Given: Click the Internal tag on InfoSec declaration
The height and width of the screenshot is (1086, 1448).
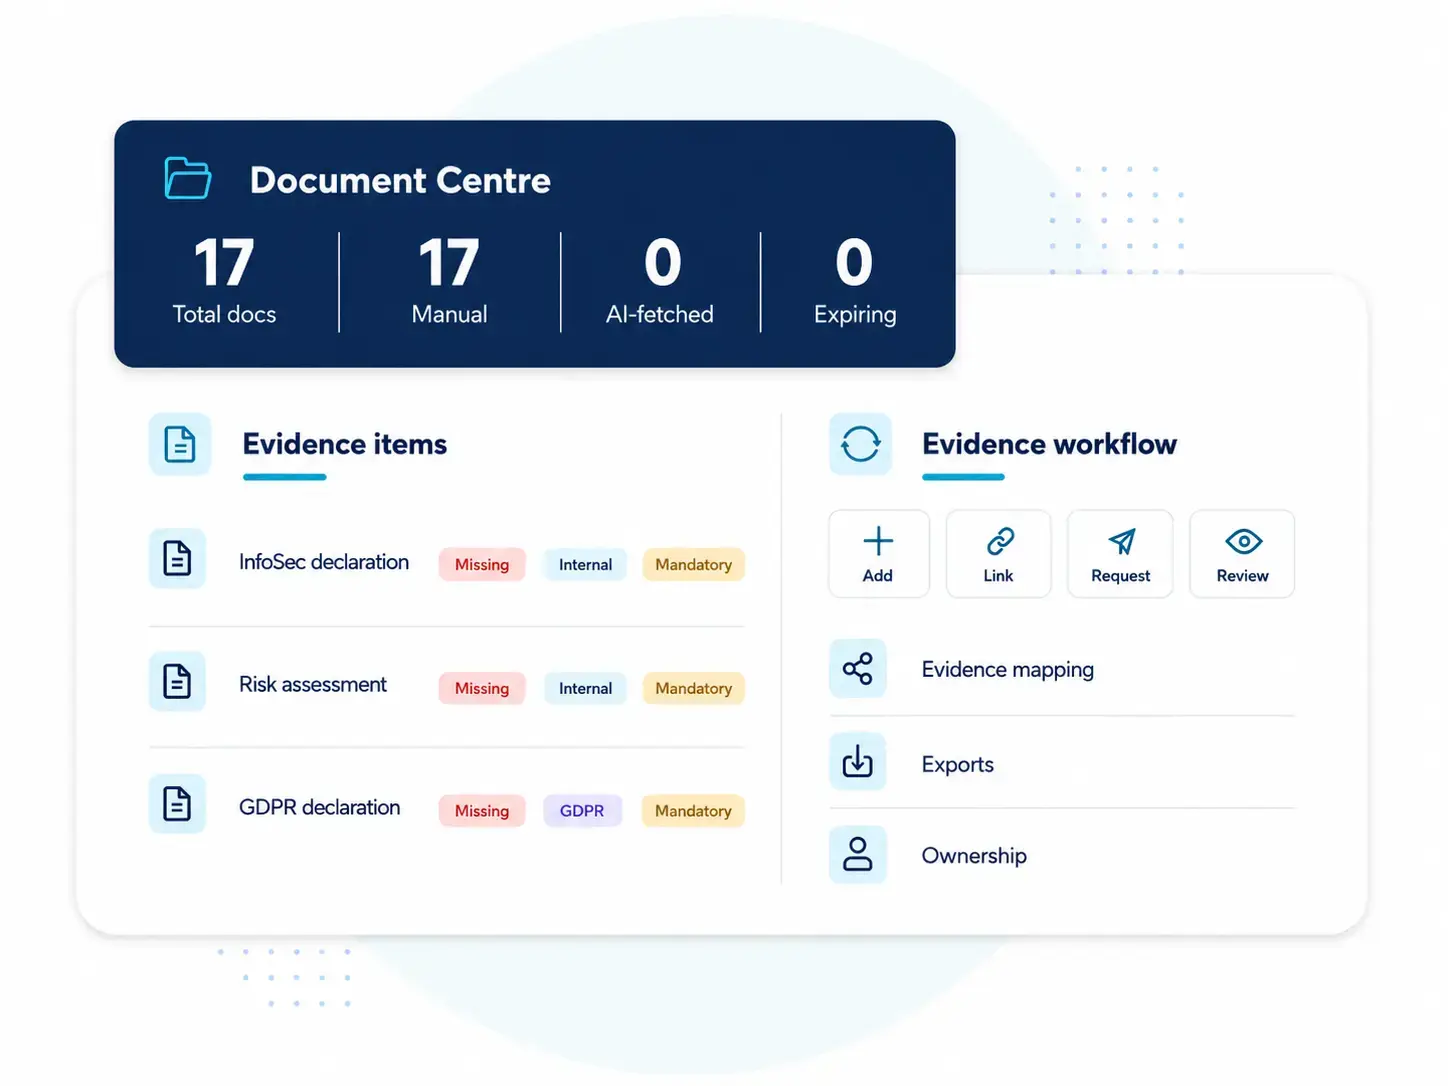Looking at the screenshot, I should tap(585, 564).
